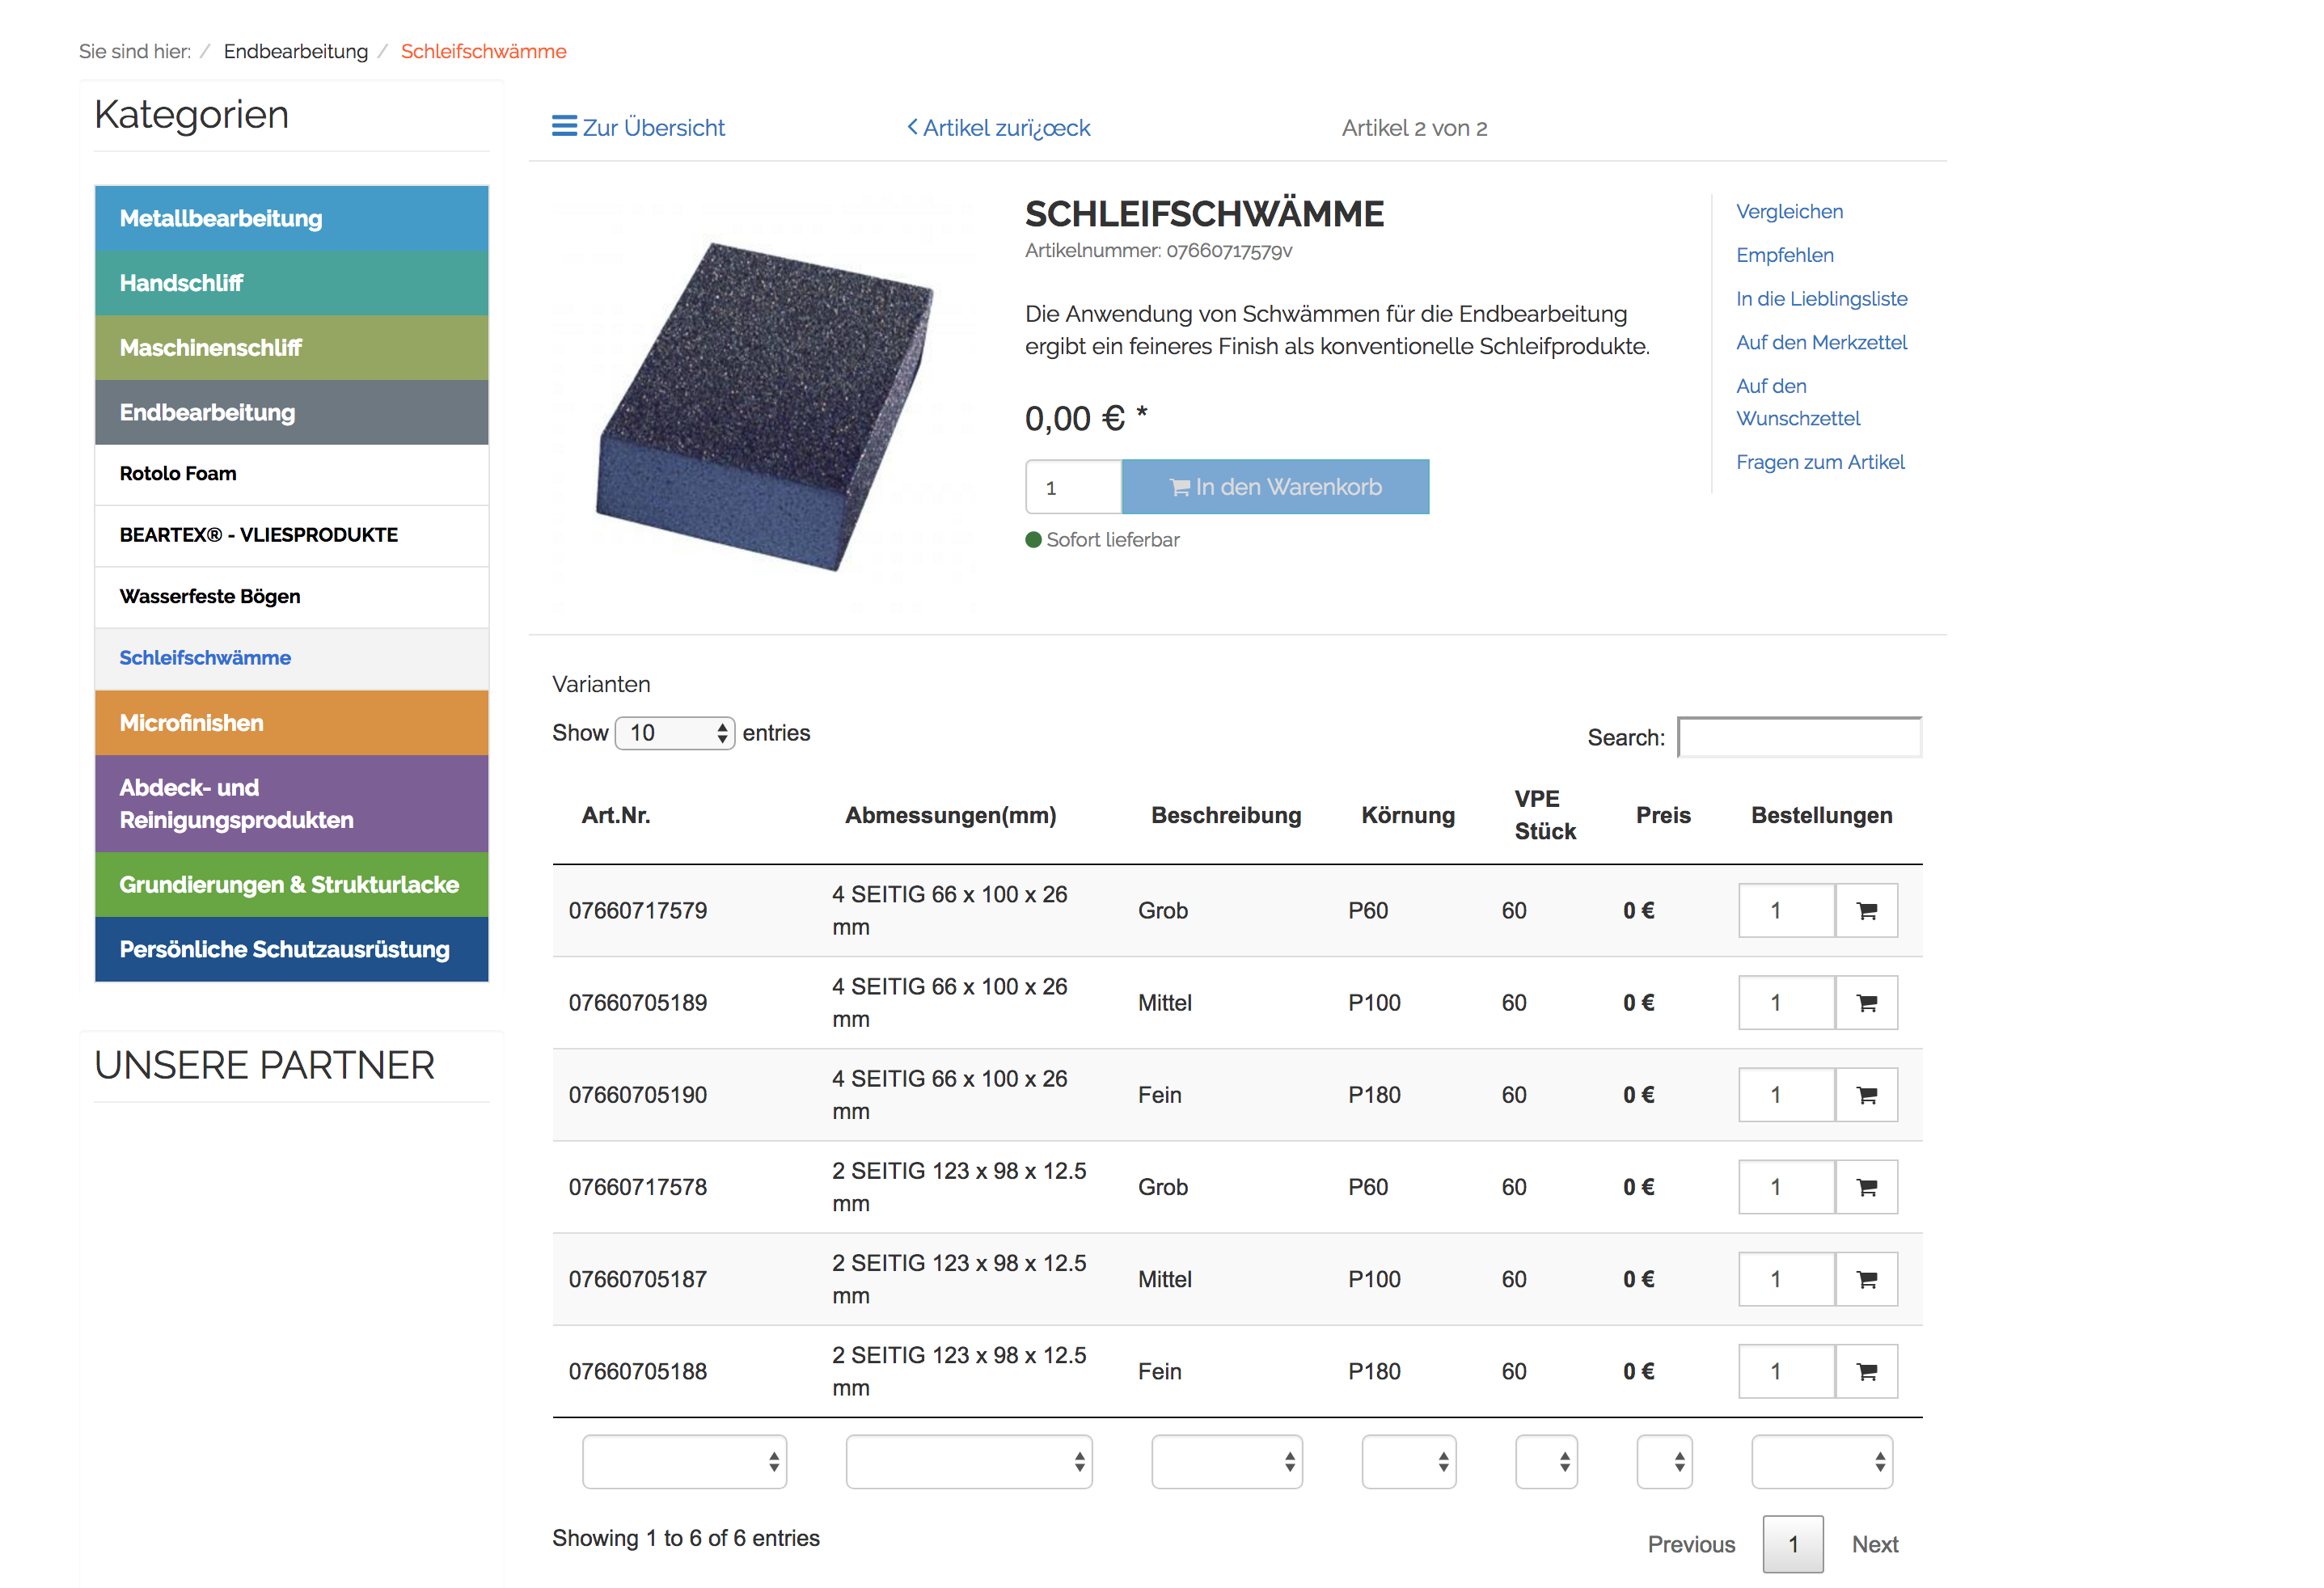Go back via Artikel zurück chevron
The width and height of the screenshot is (2324, 1588).
(912, 127)
